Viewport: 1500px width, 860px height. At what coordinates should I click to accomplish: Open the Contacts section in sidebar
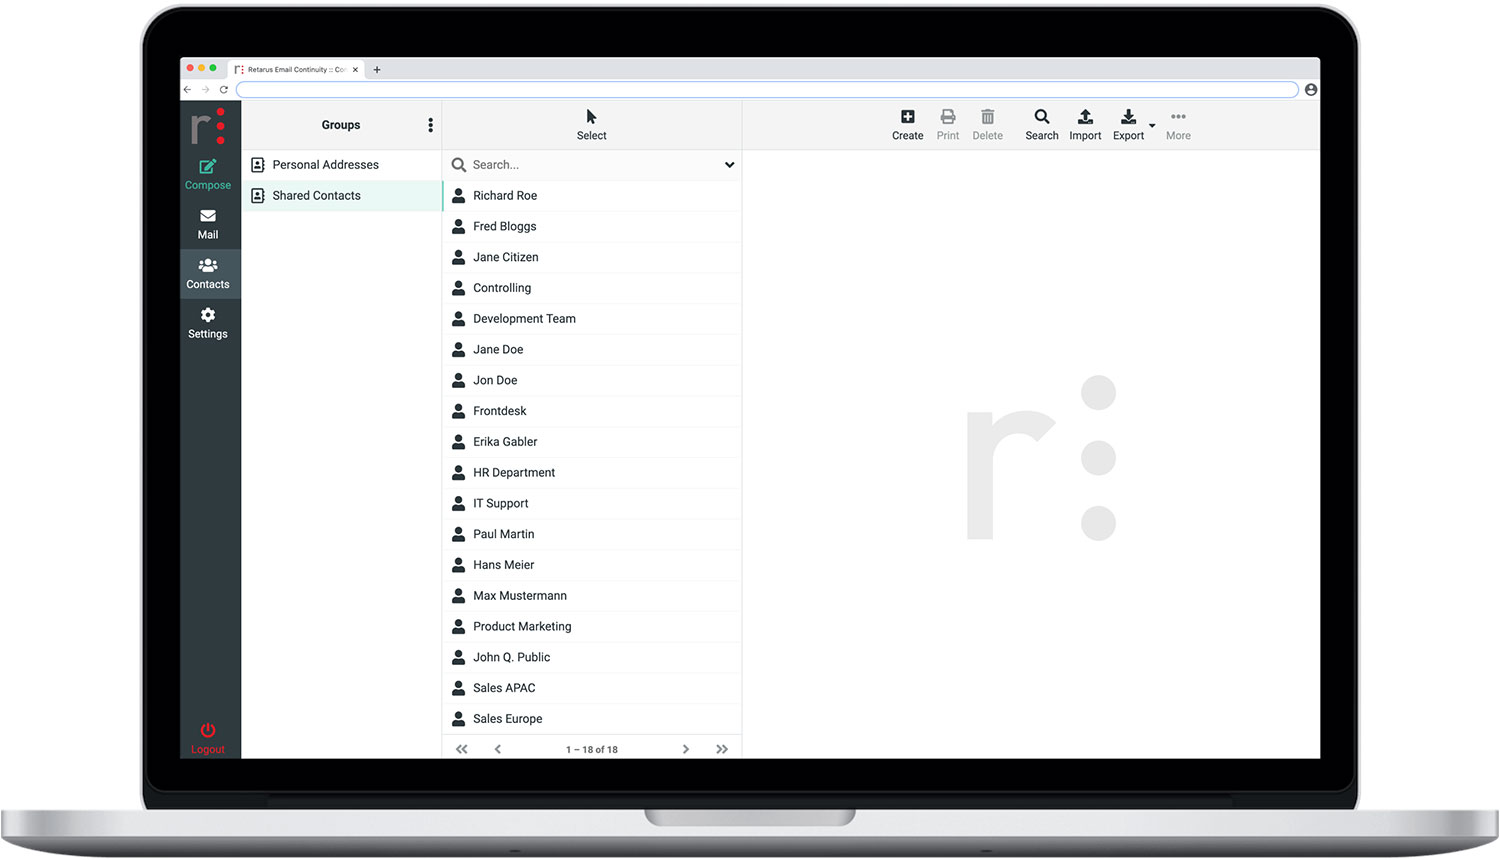pyautogui.click(x=208, y=273)
